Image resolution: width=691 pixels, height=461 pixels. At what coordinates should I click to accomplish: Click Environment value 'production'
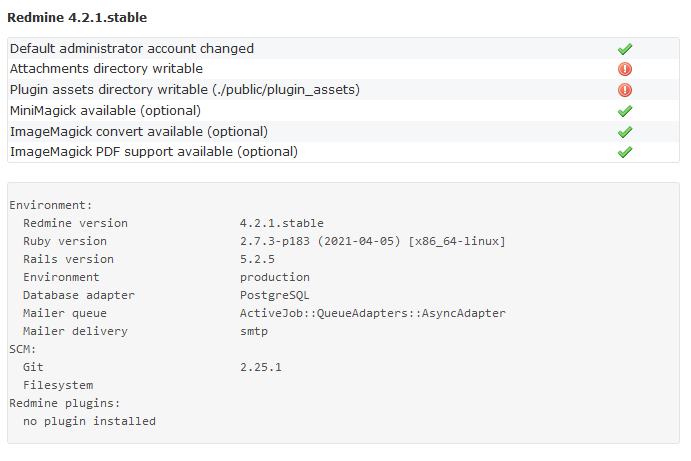pyautogui.click(x=275, y=277)
